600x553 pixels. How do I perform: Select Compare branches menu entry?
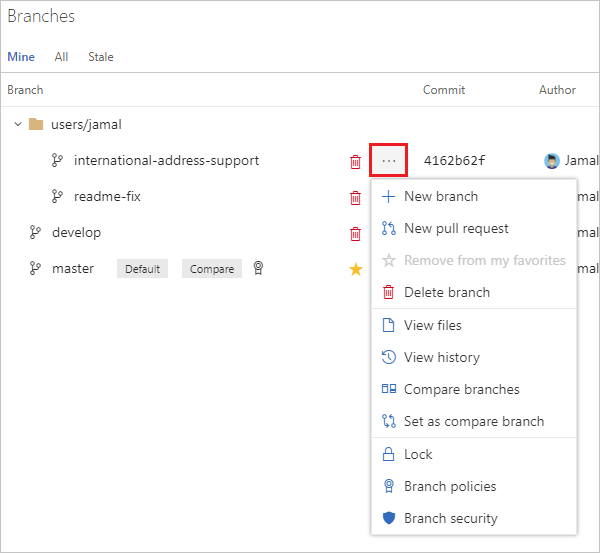pos(474,390)
